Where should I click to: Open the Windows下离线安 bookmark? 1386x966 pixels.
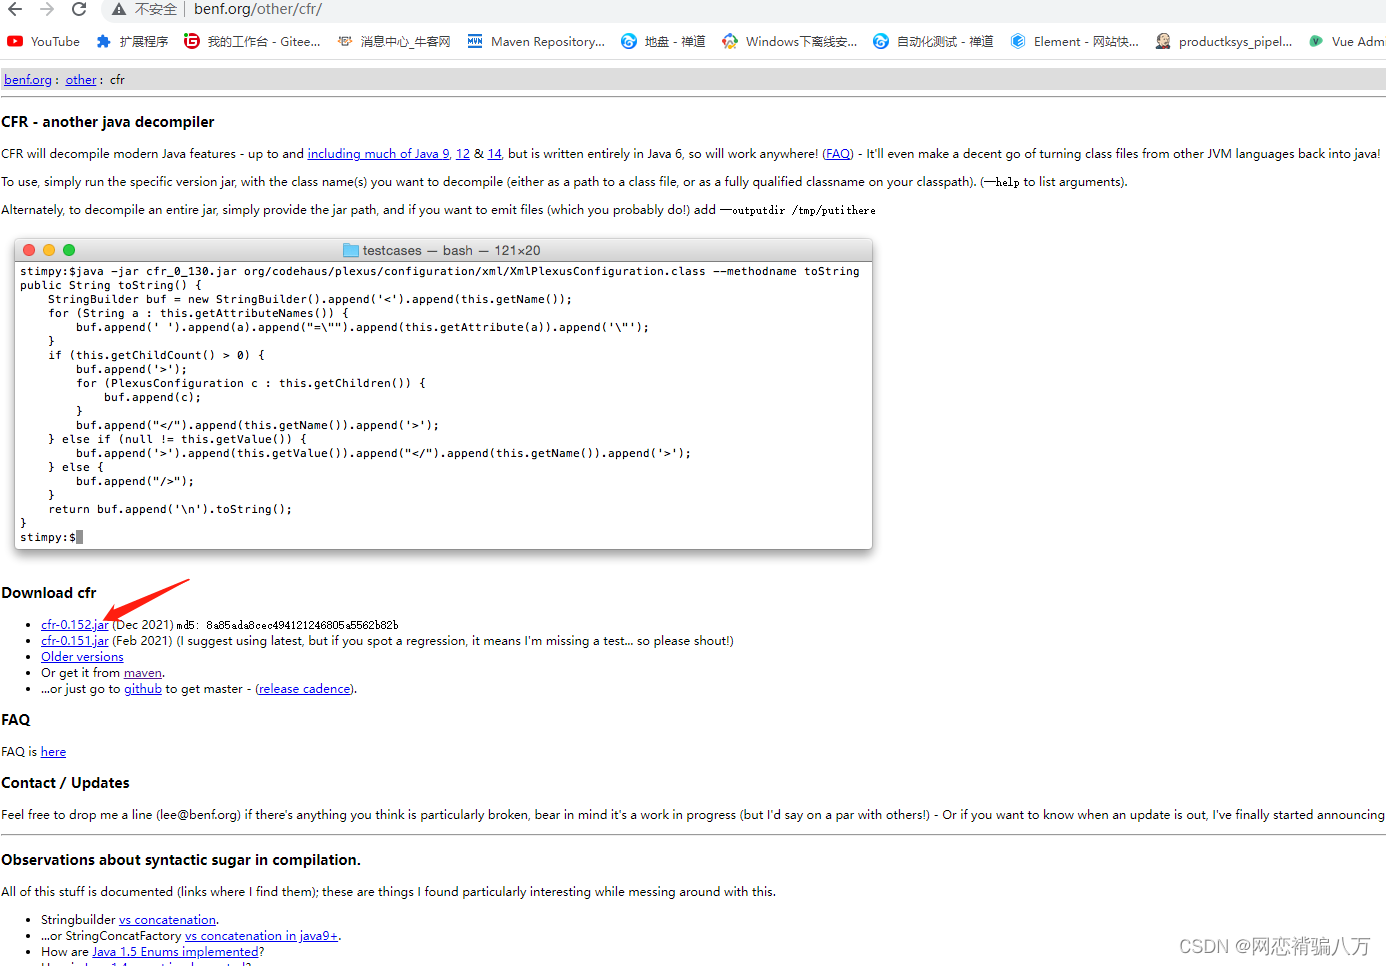pyautogui.click(x=790, y=41)
